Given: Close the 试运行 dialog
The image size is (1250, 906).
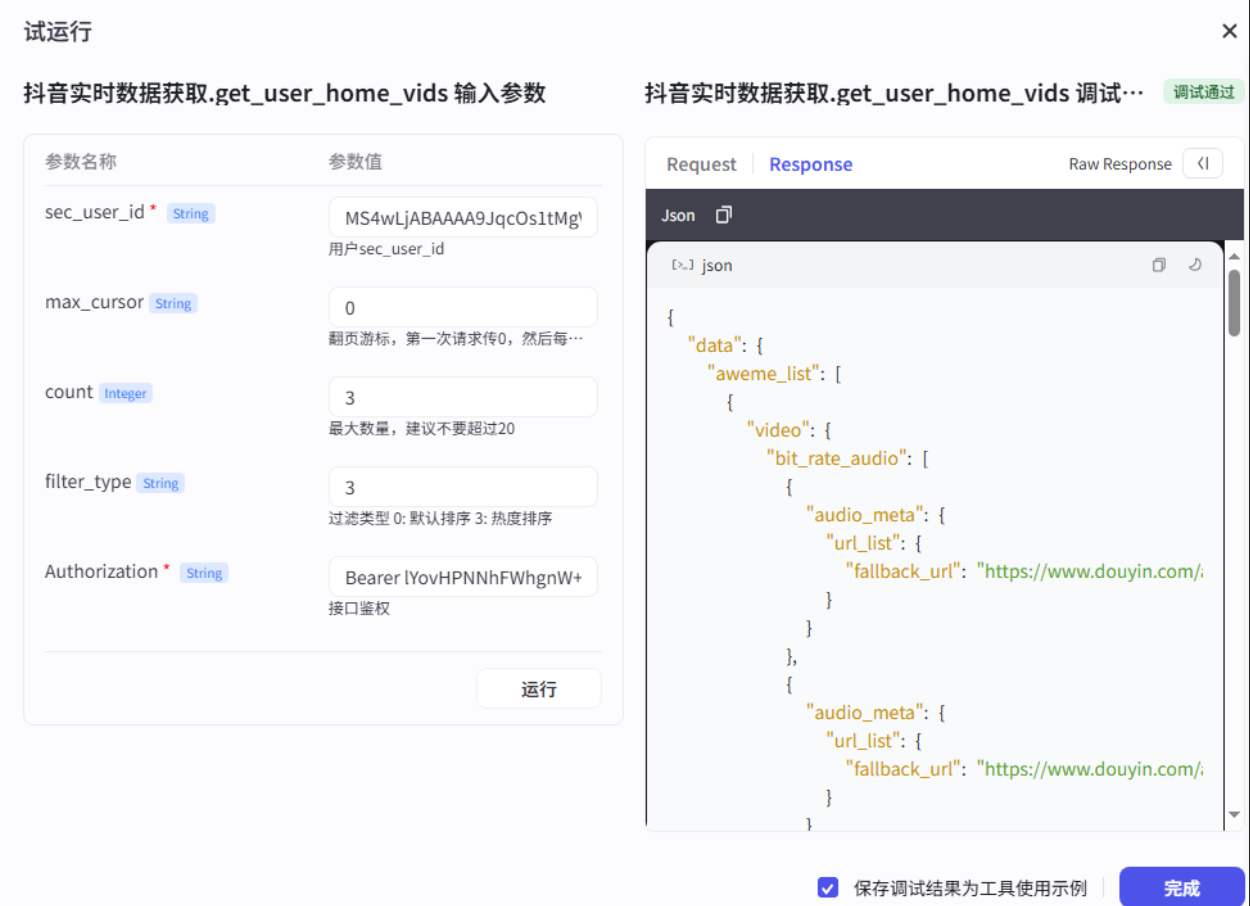Looking at the screenshot, I should click(x=1230, y=31).
